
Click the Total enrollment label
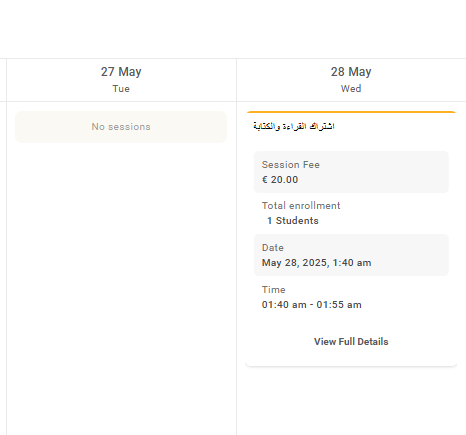[x=301, y=206]
